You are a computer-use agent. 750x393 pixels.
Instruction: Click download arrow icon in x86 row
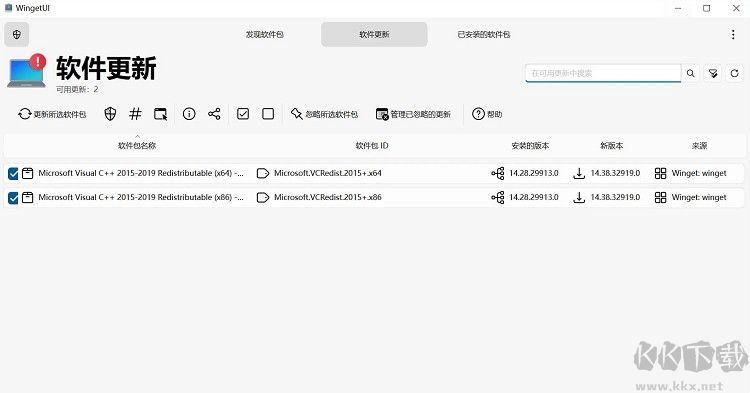[579, 197]
